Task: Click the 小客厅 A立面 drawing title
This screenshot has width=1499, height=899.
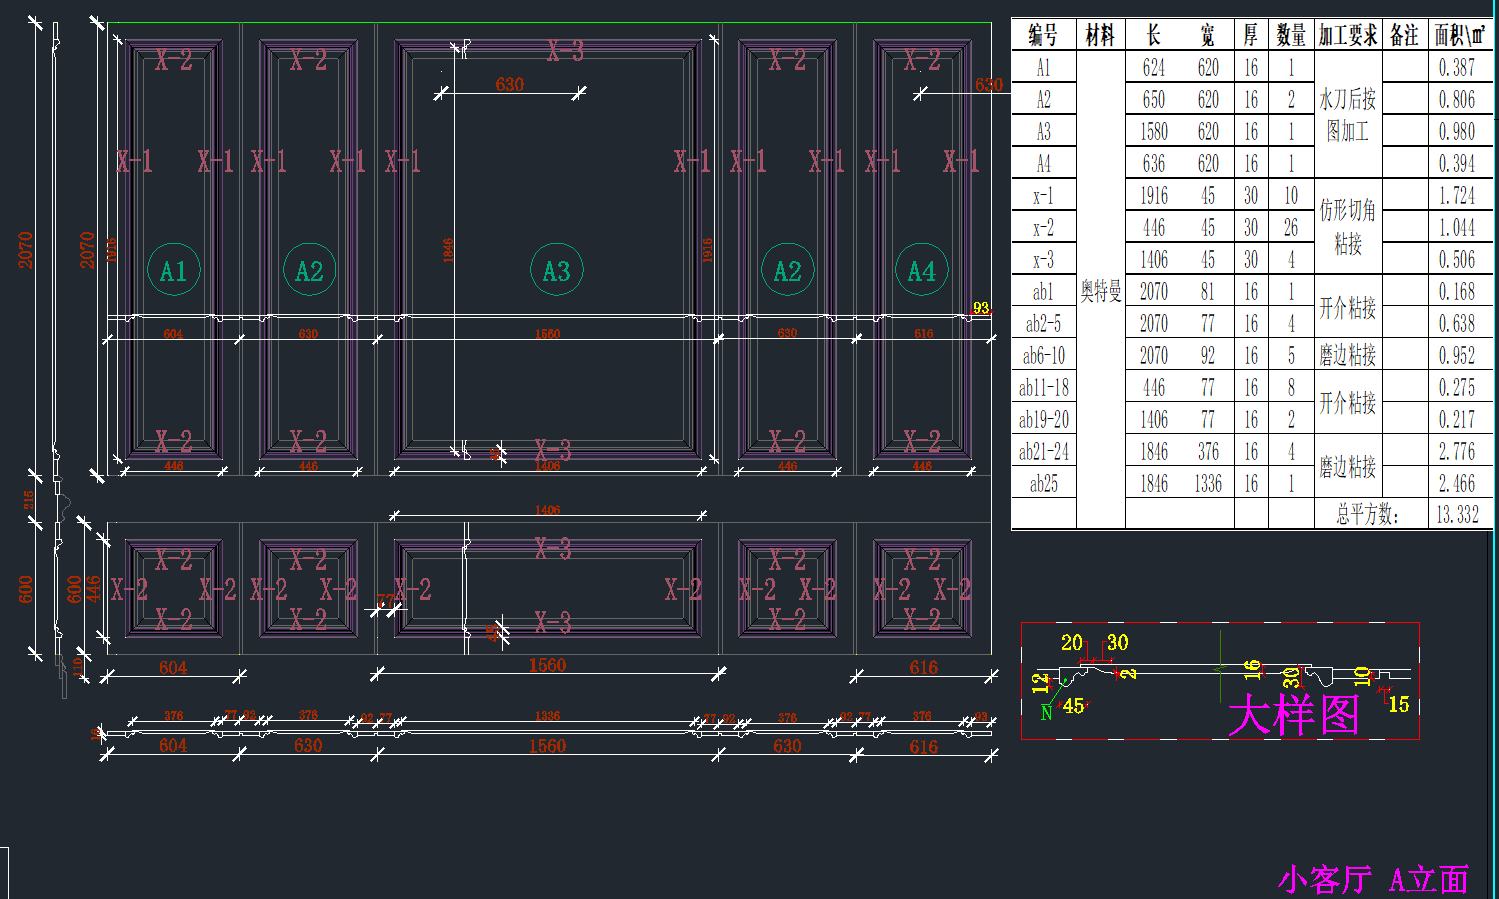Action: [1373, 879]
